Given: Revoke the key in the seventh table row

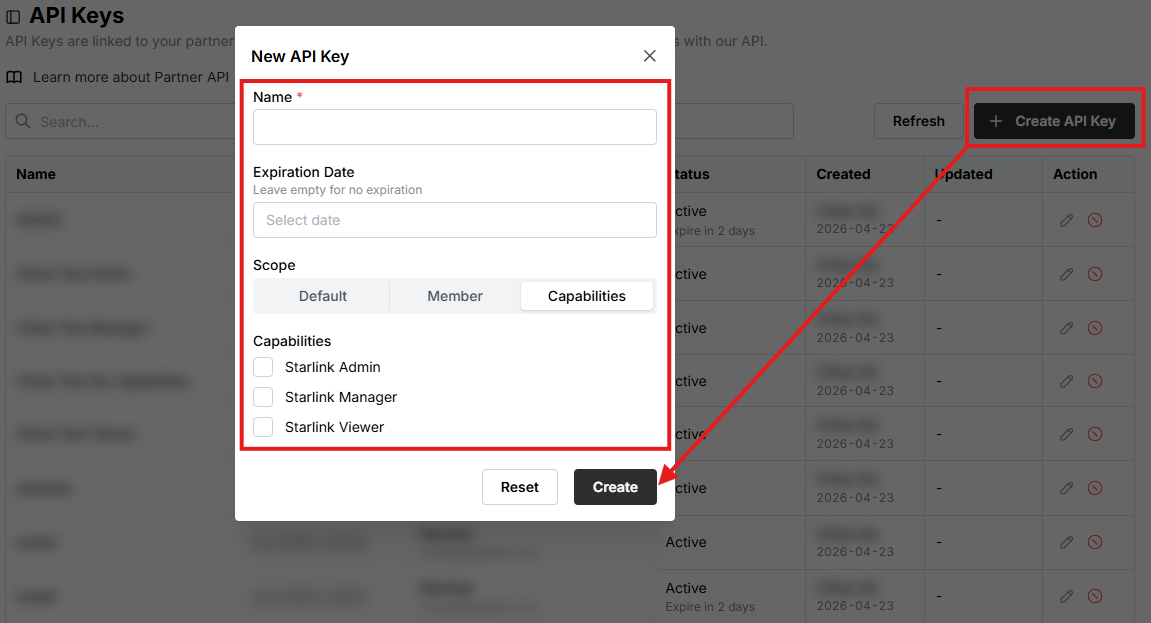Looking at the screenshot, I should (1094, 542).
